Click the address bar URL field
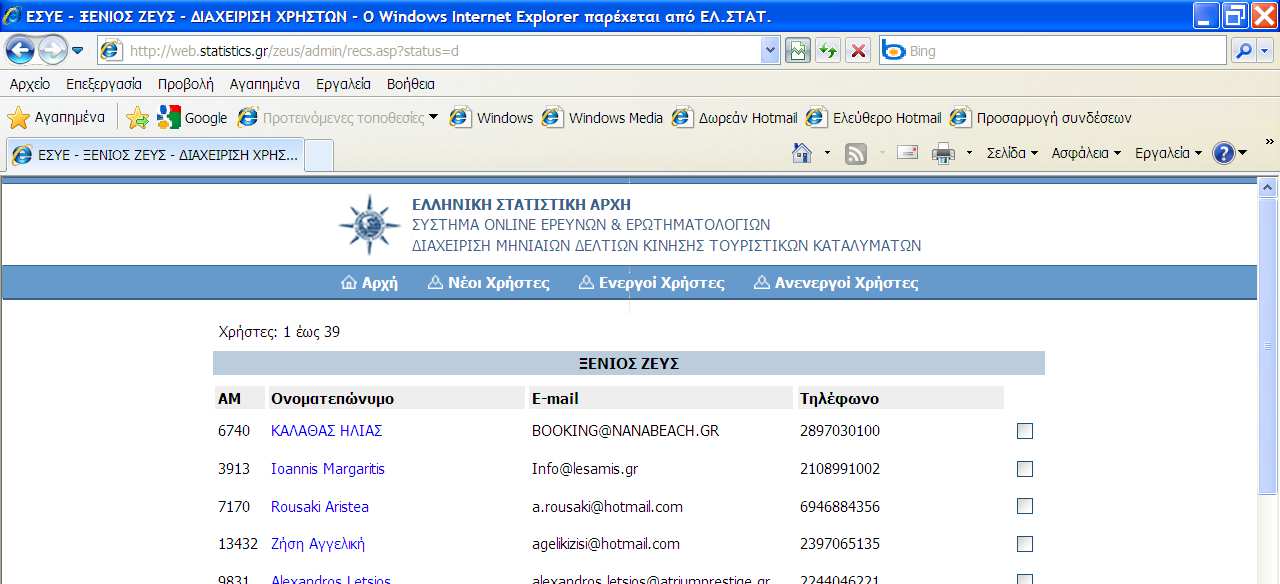 (429, 50)
